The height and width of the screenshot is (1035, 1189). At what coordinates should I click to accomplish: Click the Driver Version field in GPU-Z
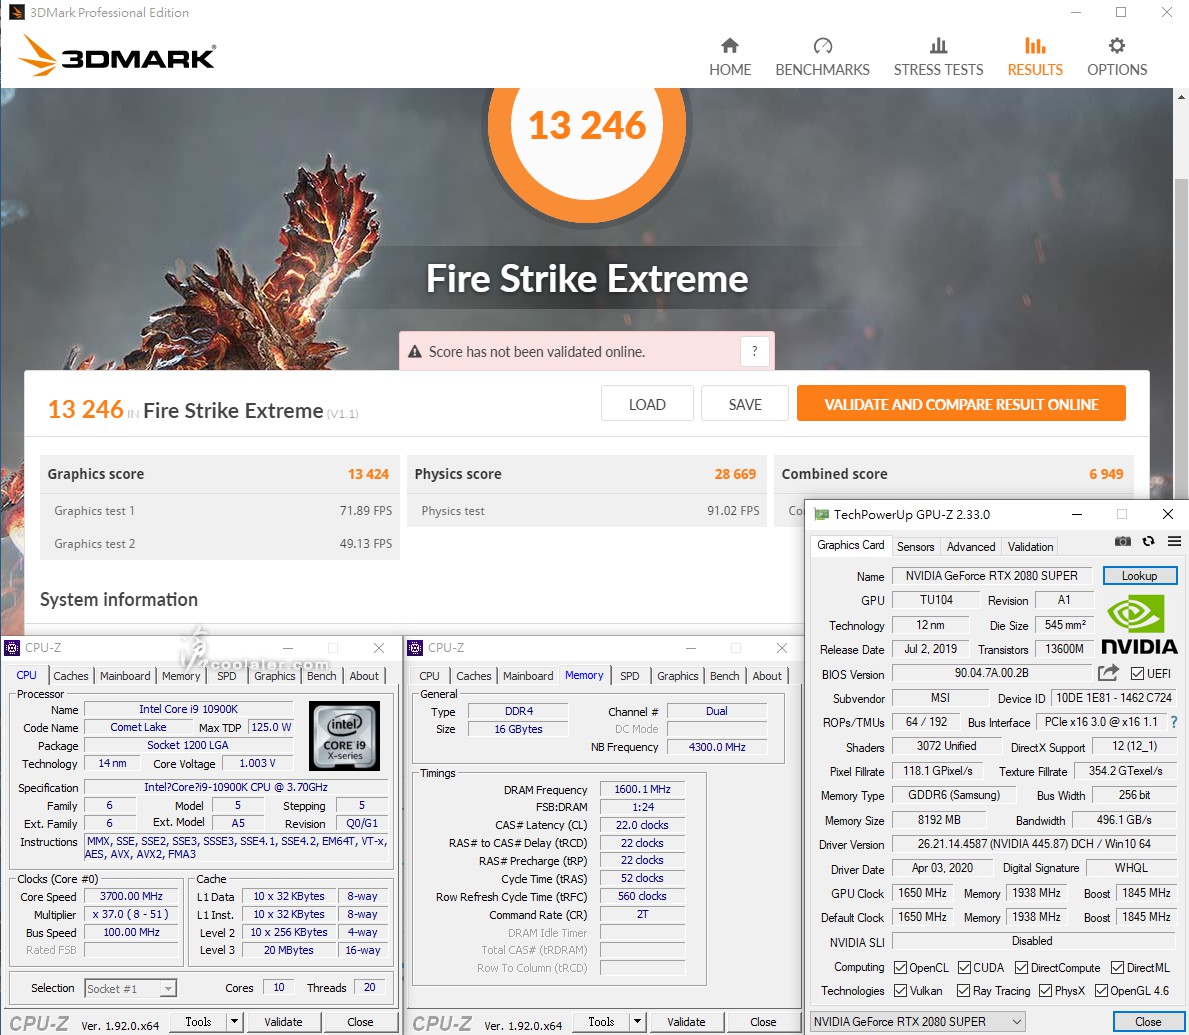click(1034, 844)
